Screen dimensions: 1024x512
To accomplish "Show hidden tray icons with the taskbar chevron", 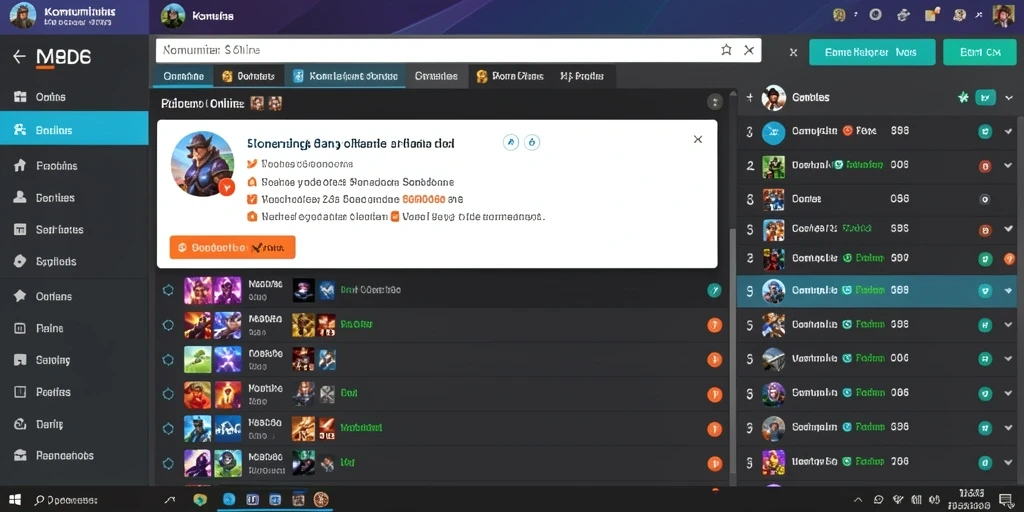I will pos(859,500).
